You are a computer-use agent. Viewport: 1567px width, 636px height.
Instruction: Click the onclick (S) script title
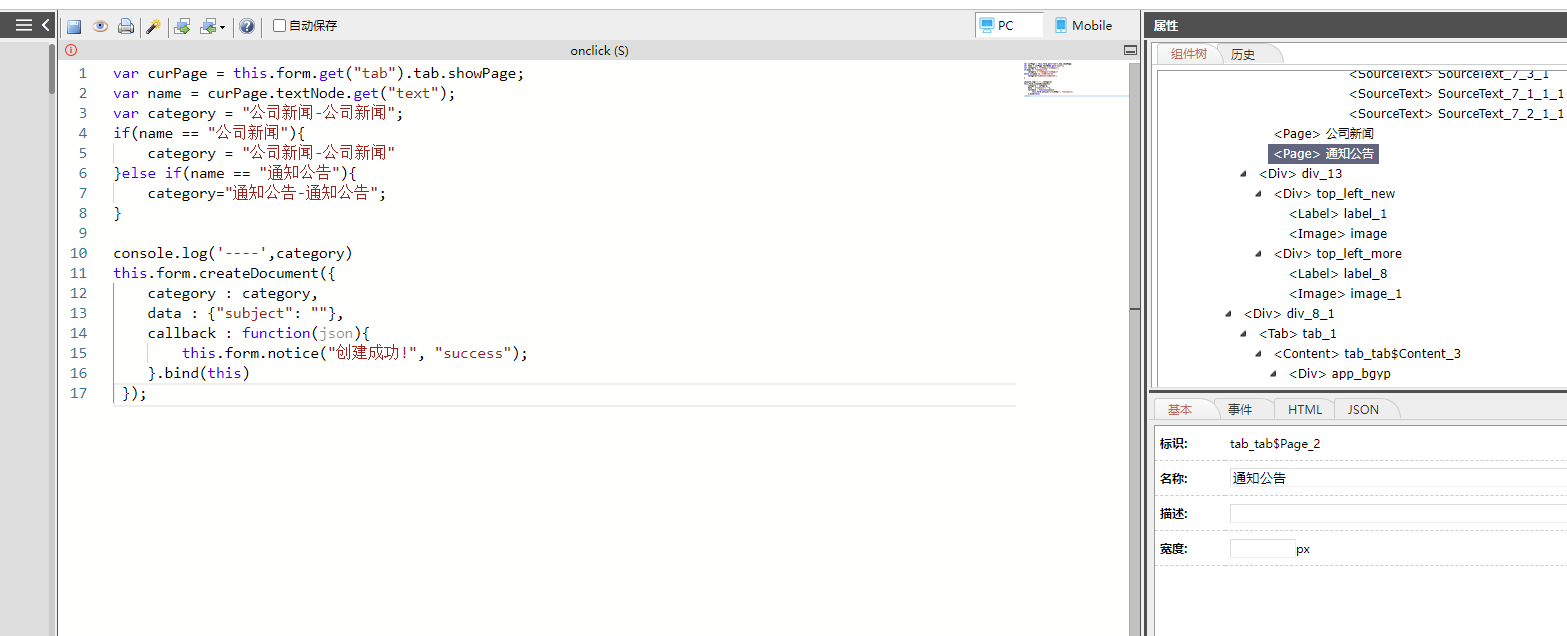pos(599,50)
